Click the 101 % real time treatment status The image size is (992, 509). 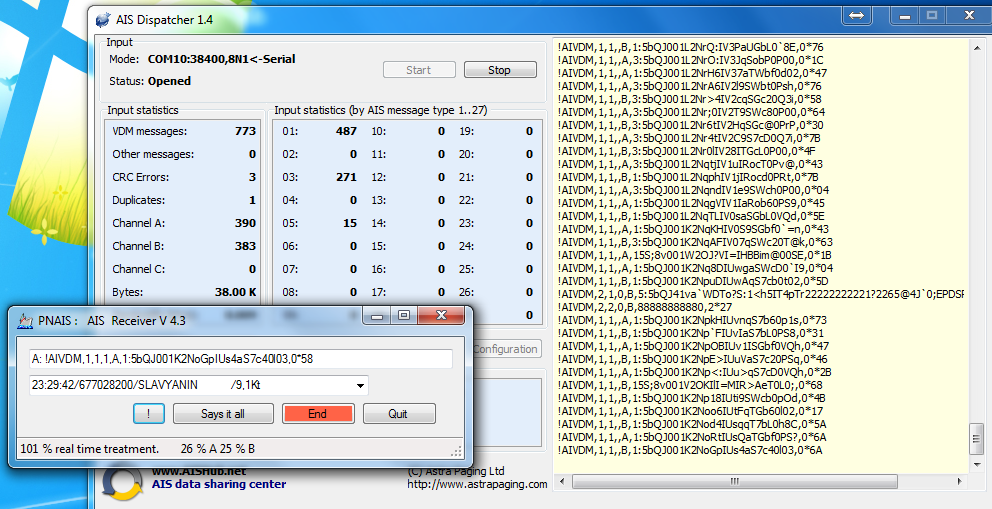[90, 449]
